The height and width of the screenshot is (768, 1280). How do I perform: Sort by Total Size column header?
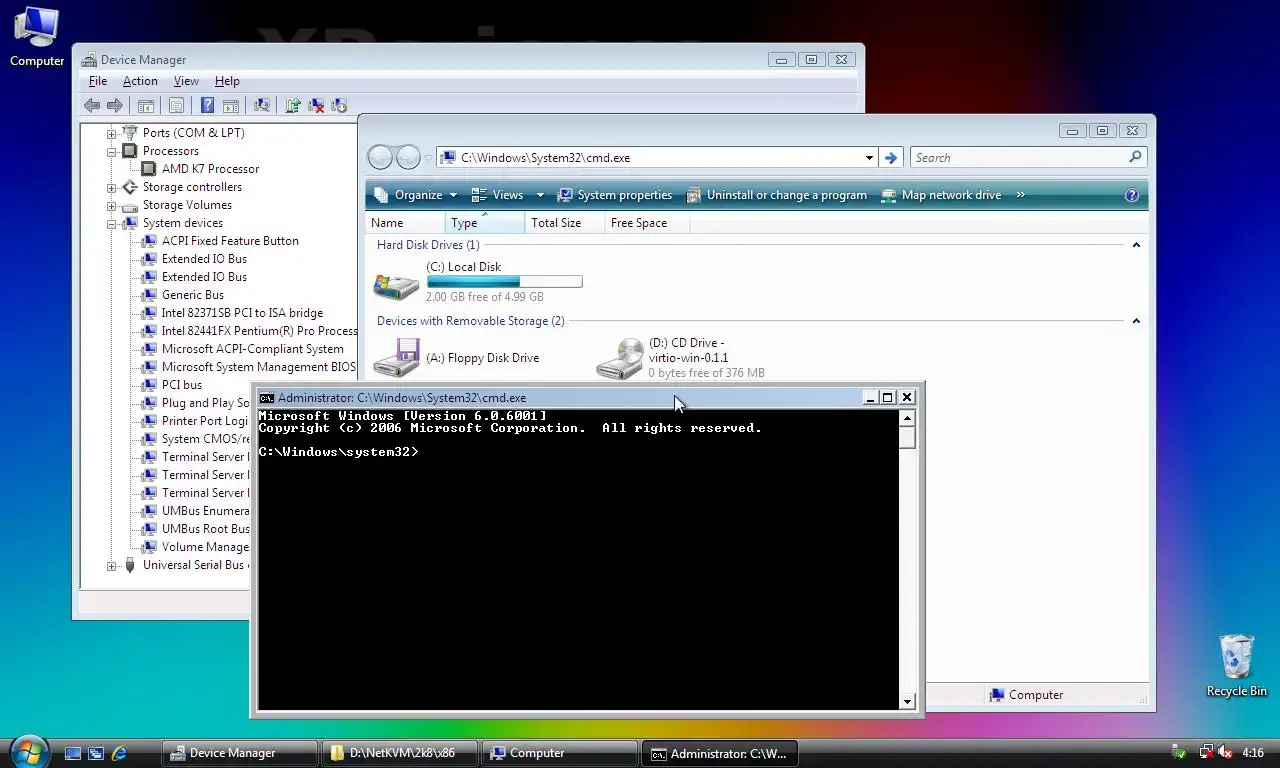pyautogui.click(x=565, y=223)
